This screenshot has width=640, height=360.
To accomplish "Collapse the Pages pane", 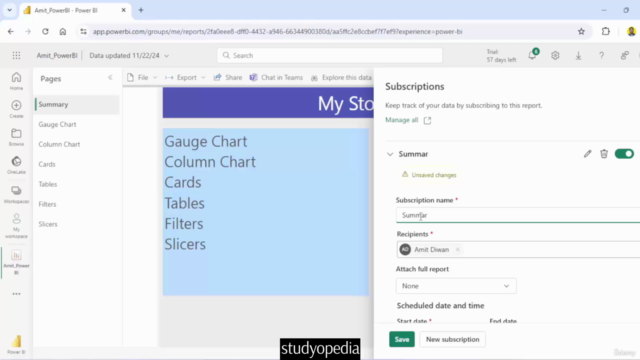I will click(x=110, y=78).
